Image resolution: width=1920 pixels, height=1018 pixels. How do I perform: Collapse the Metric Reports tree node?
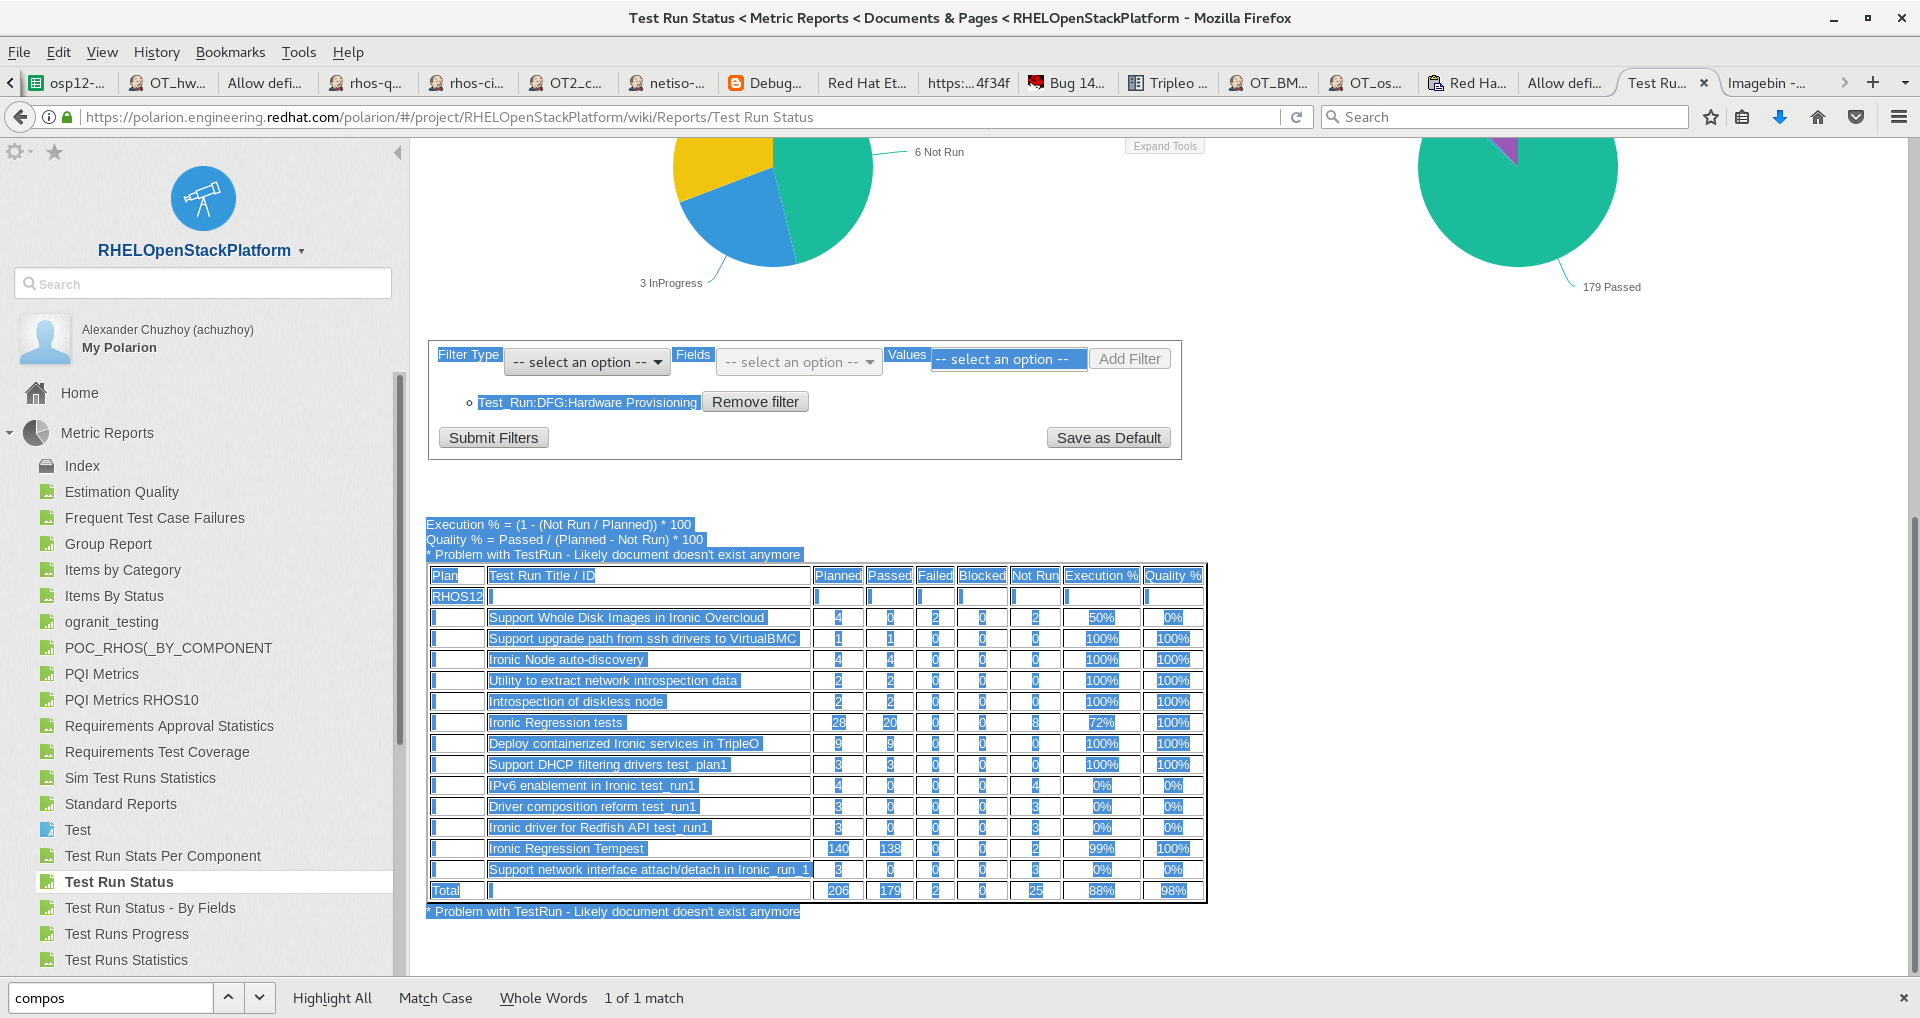10,433
